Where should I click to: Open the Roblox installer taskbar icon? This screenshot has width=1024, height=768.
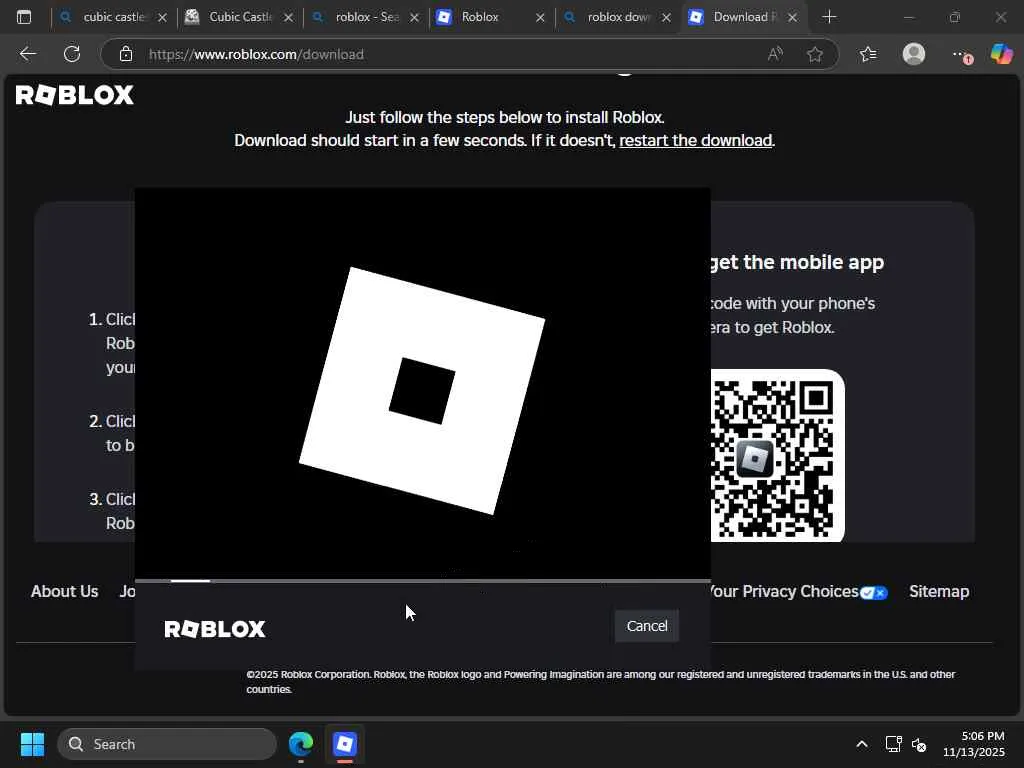[x=345, y=744]
